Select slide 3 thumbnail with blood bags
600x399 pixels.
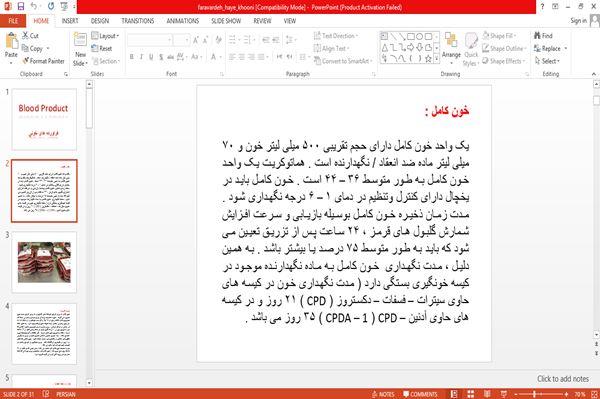coord(44,262)
